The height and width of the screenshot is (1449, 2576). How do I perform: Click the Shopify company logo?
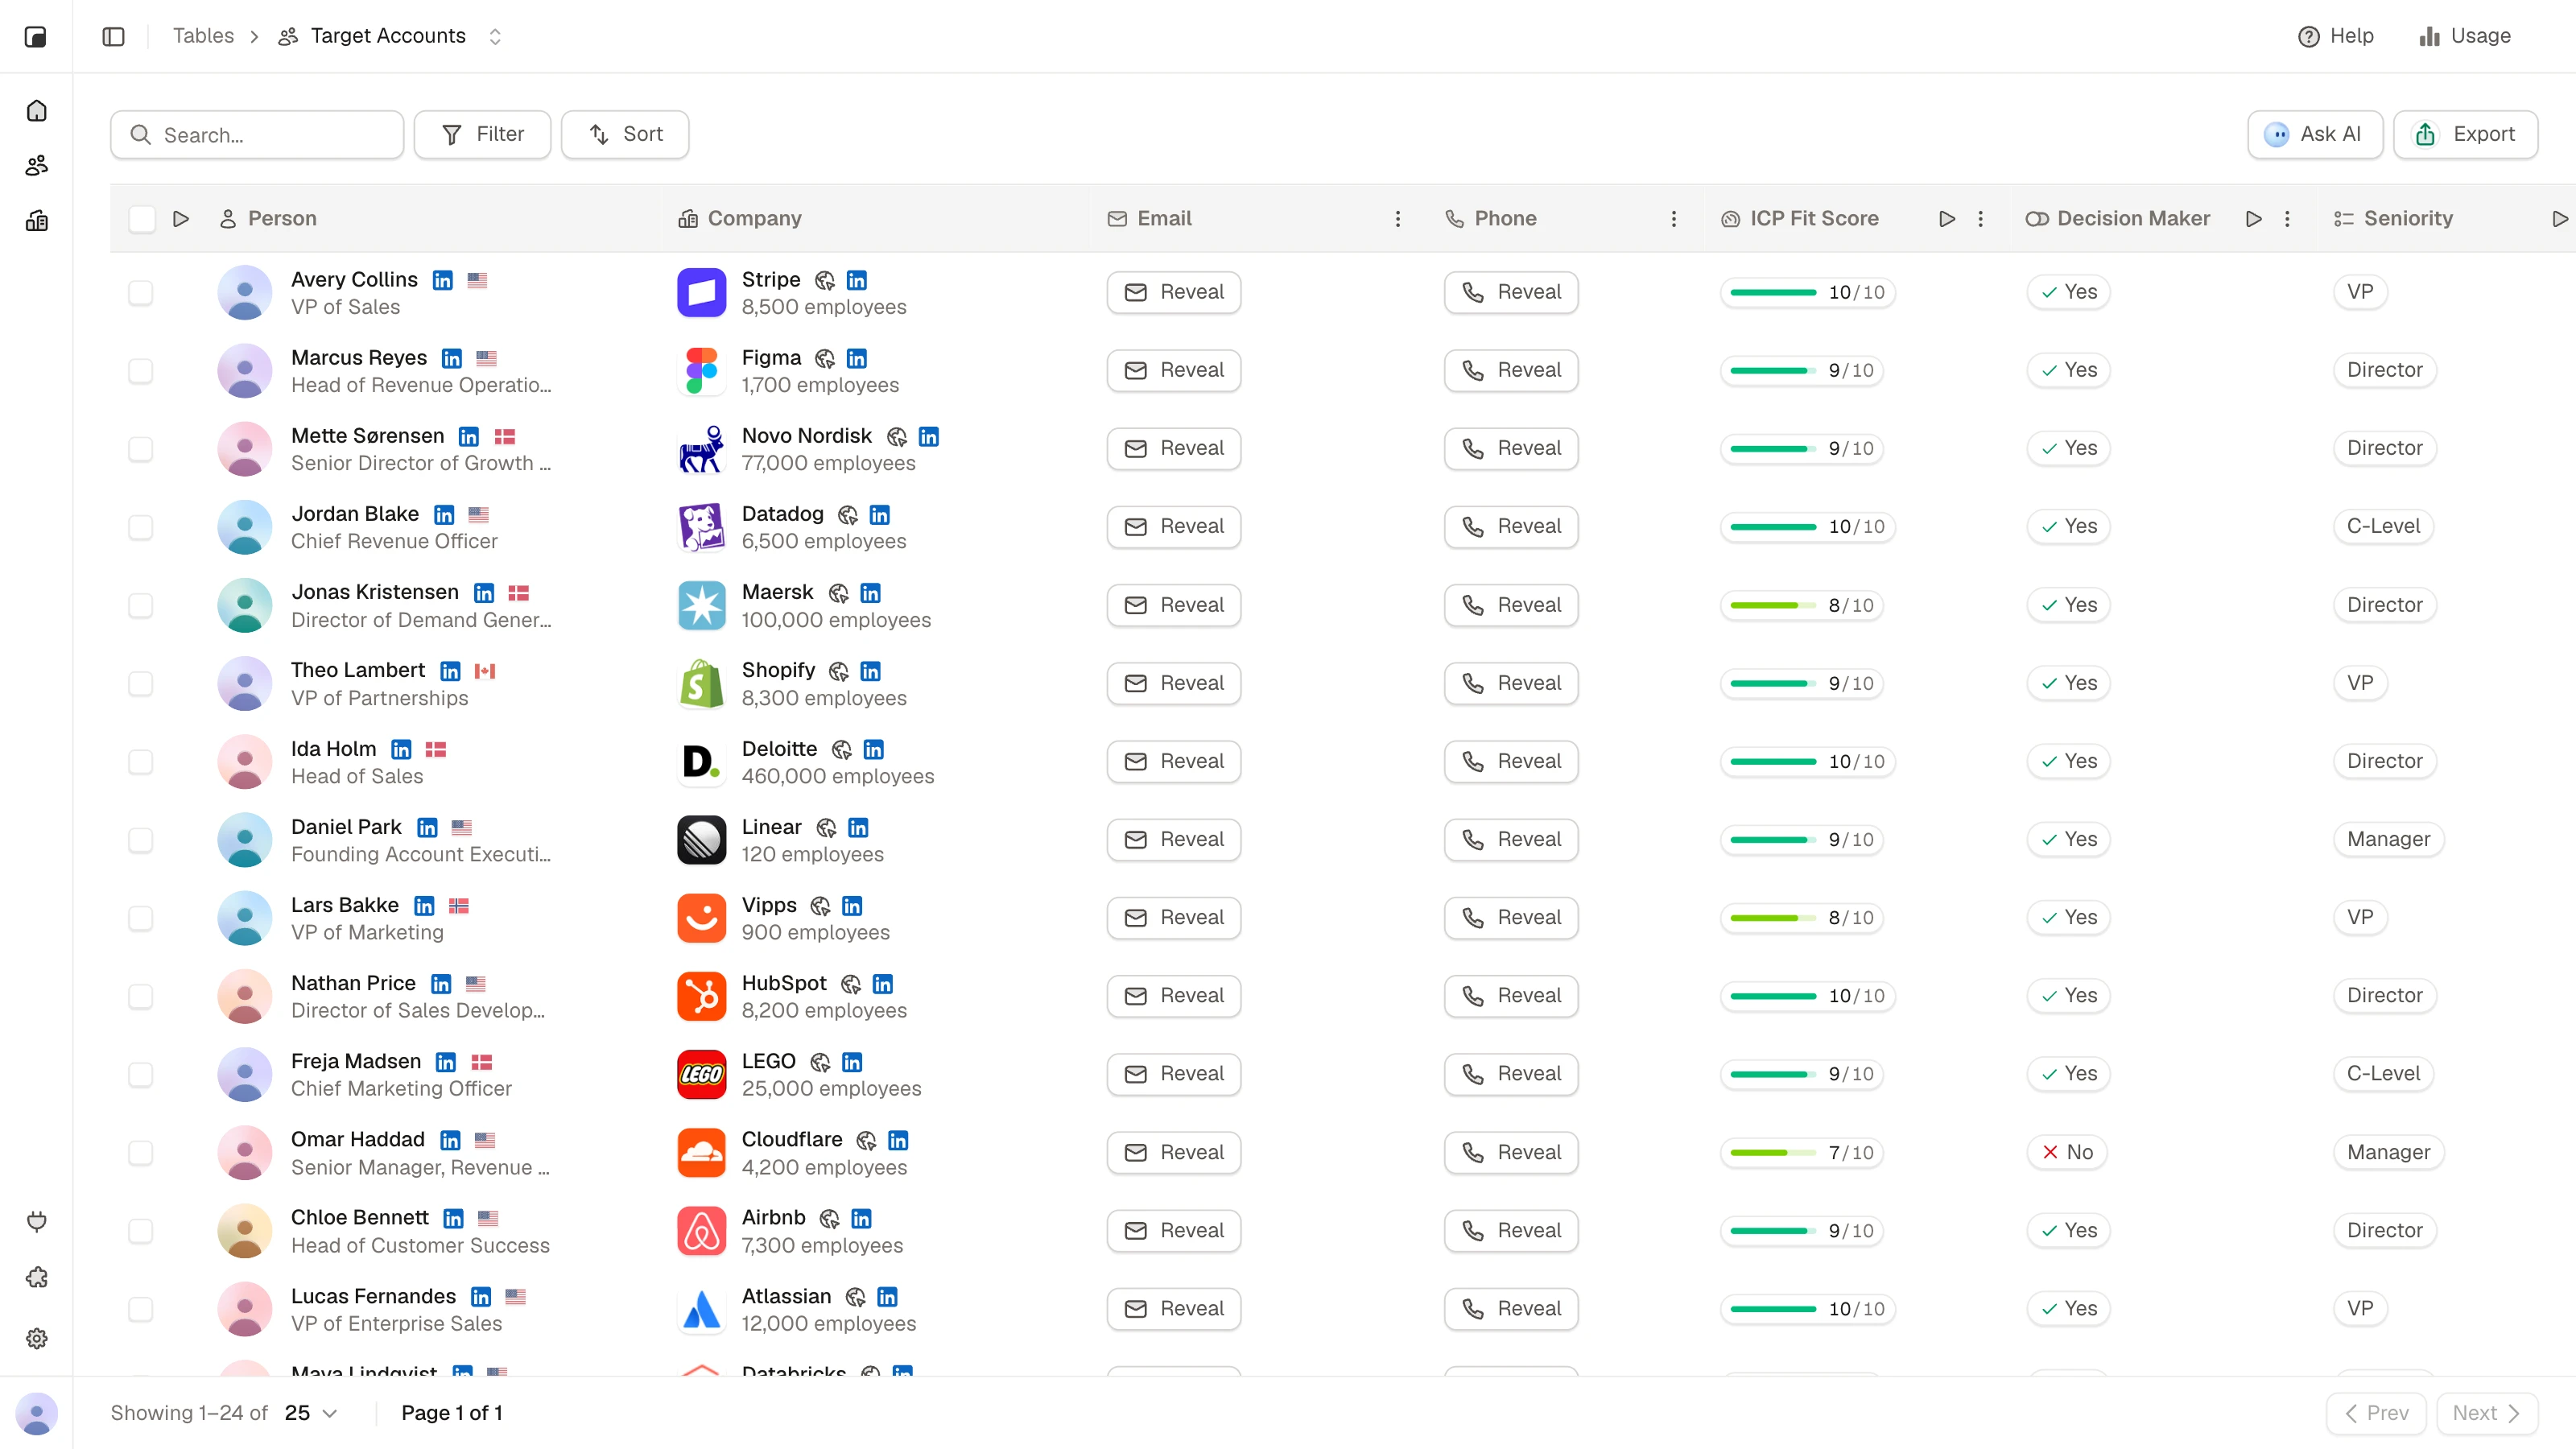pyautogui.click(x=701, y=684)
